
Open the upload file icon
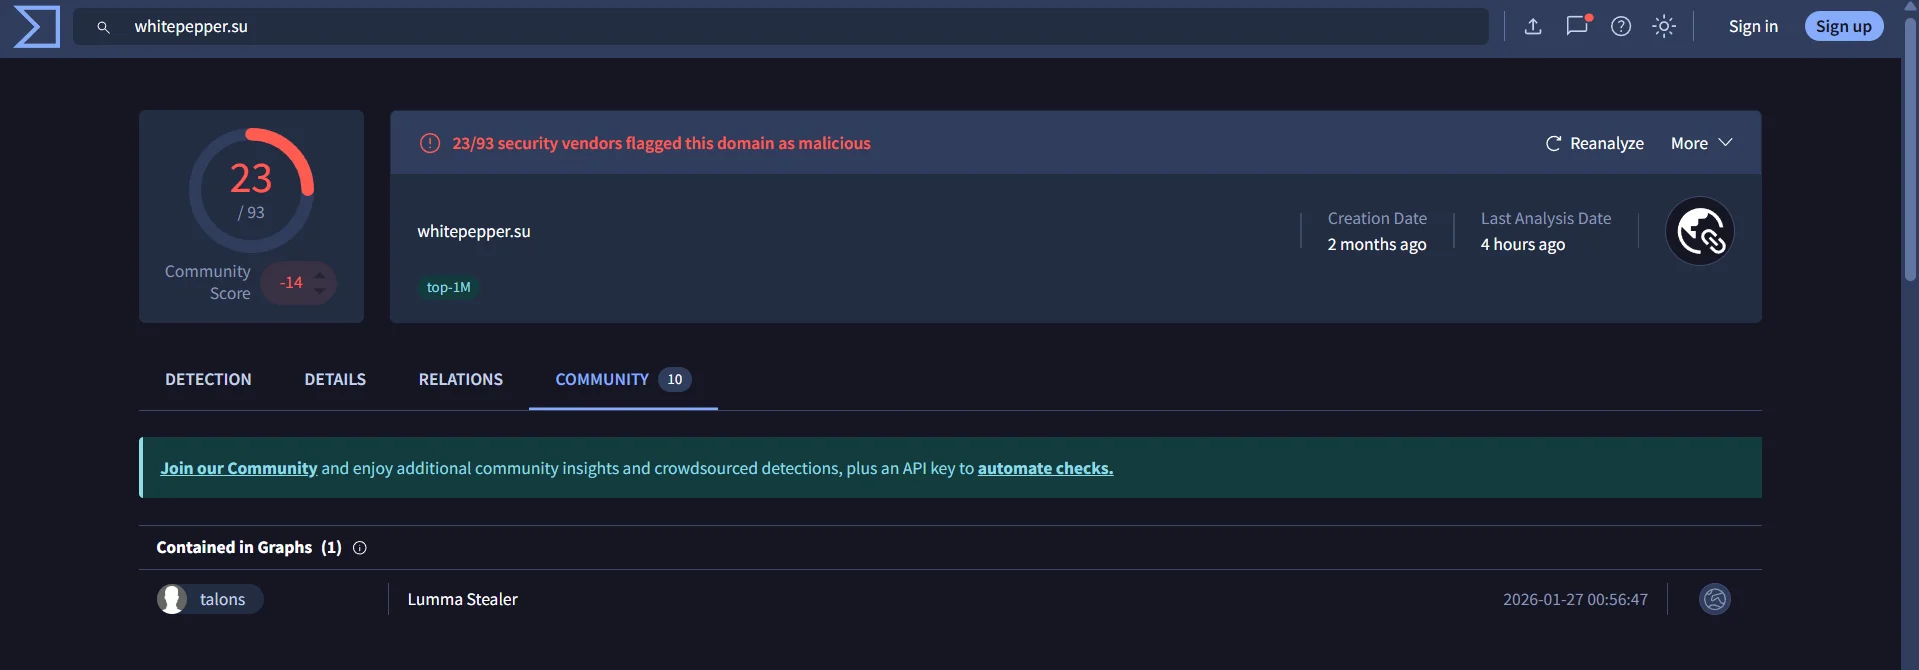point(1533,26)
